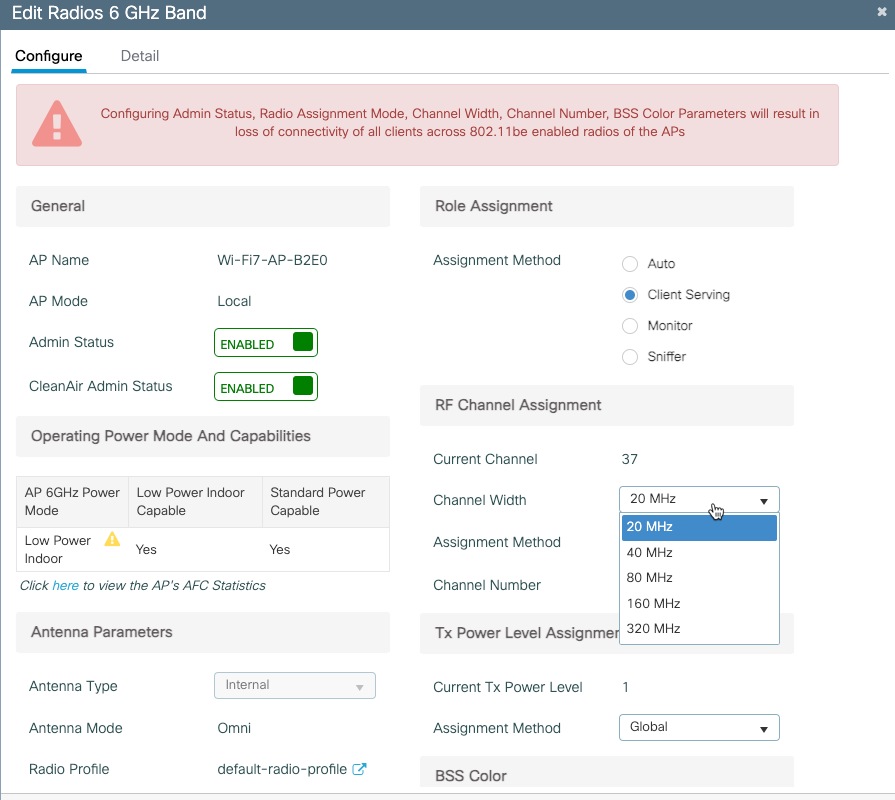Choose Auto assignment method

[x=630, y=263]
